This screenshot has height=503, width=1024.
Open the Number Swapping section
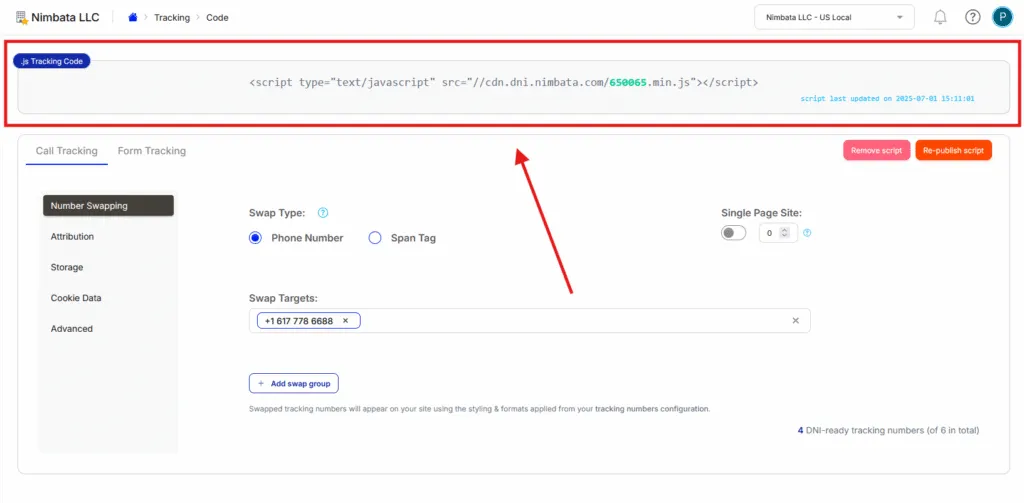108,206
